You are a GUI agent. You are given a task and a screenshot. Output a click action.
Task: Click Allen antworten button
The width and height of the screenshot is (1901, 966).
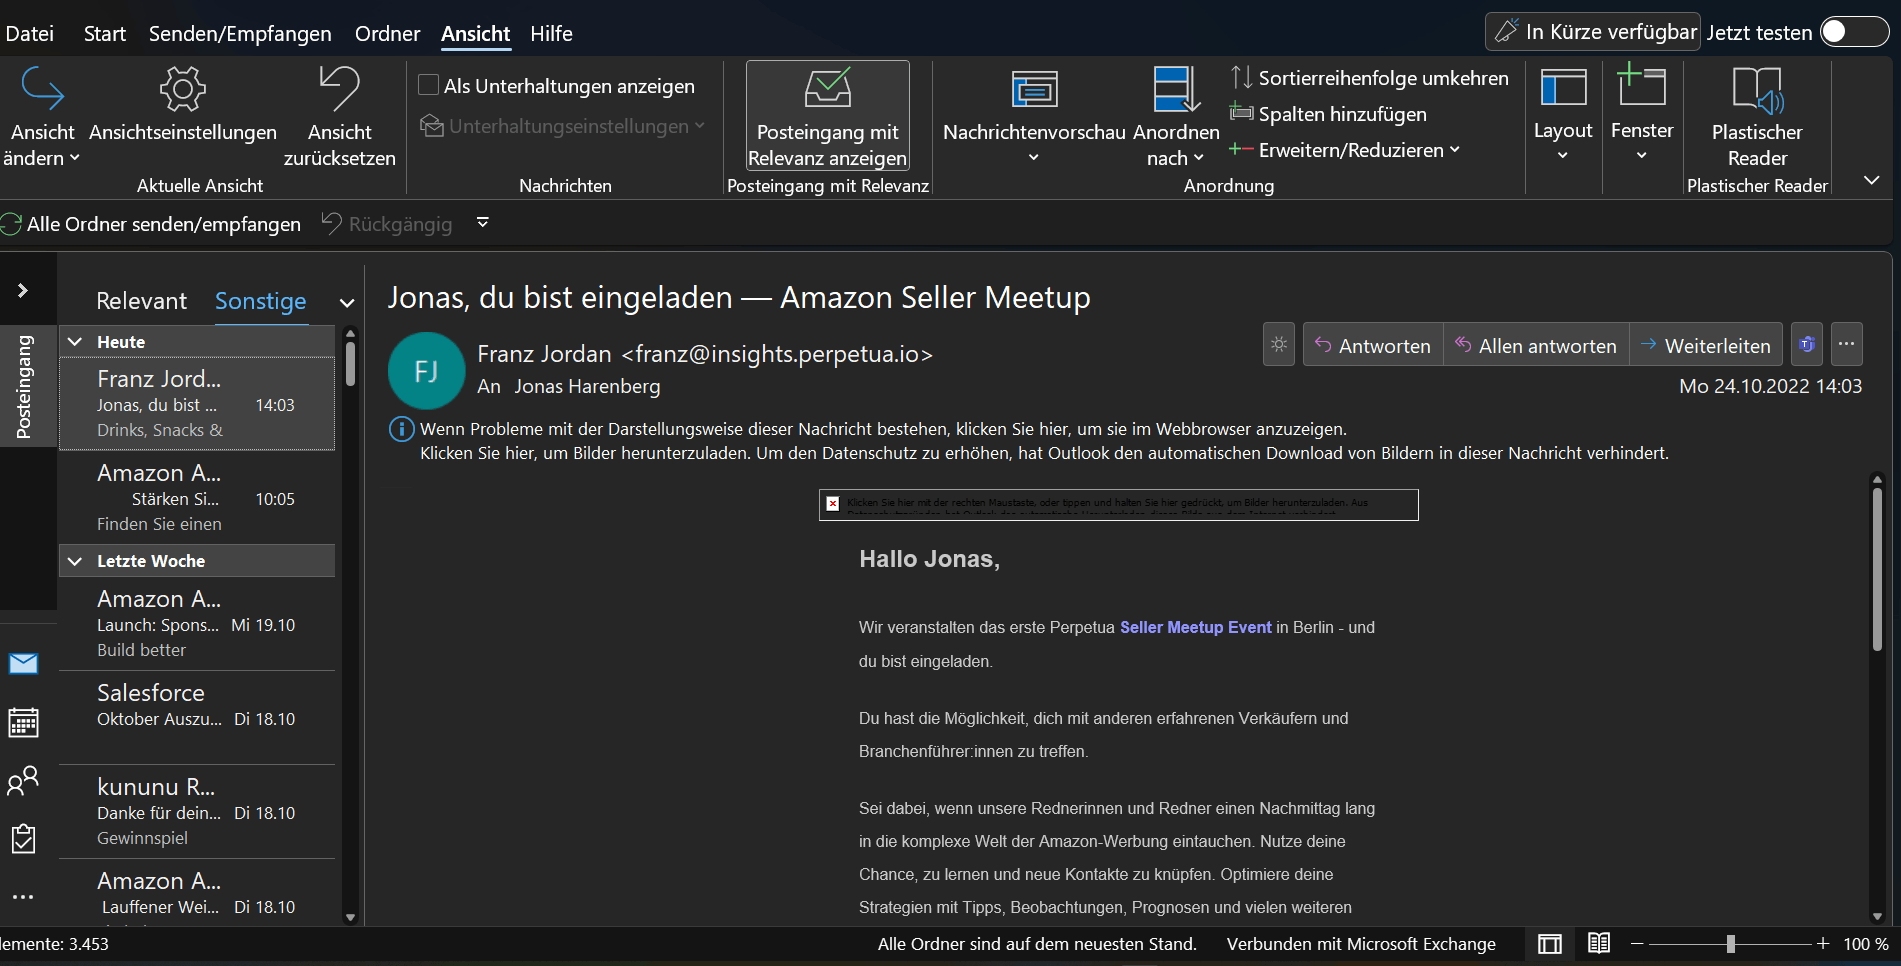[x=1536, y=345]
